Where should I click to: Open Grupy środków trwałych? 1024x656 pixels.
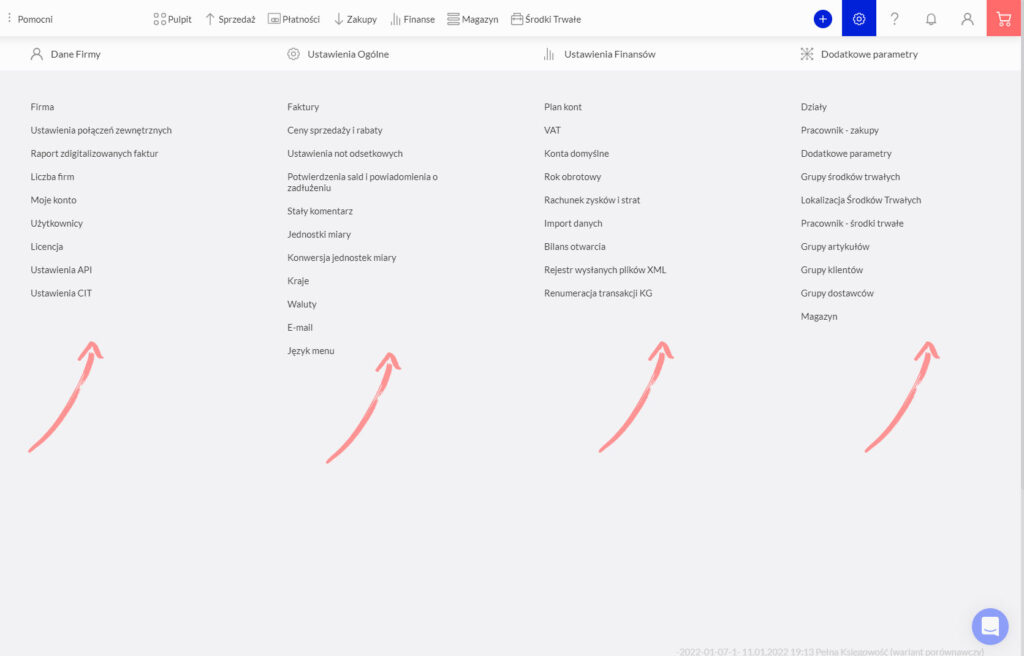pos(850,176)
